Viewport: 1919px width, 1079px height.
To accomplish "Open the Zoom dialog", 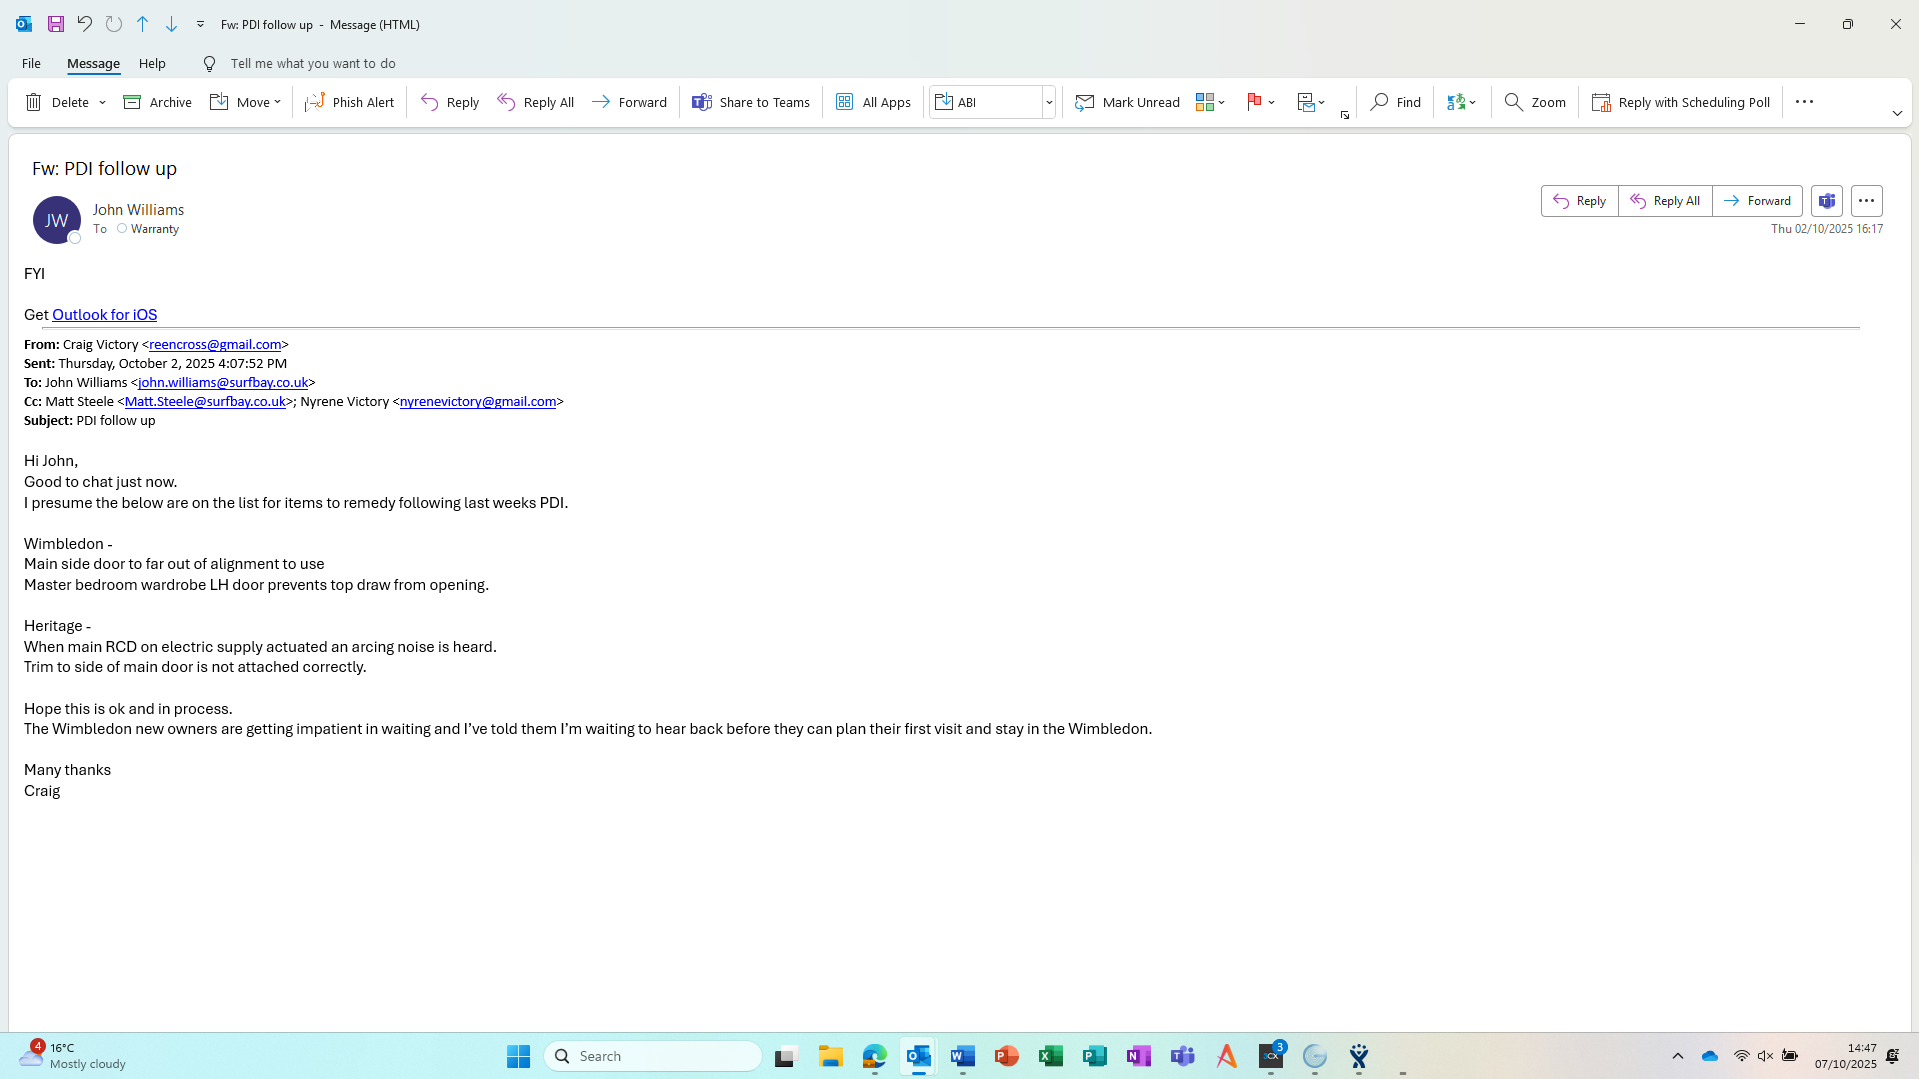I will click(x=1535, y=102).
